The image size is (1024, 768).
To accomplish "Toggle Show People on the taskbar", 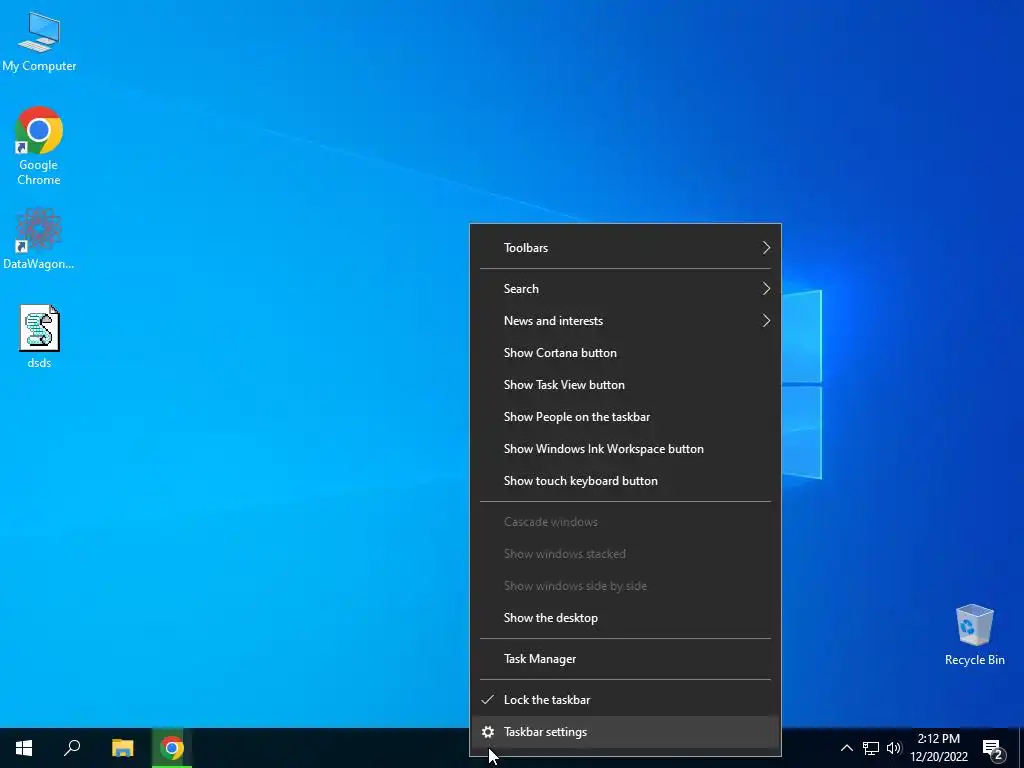I will click(x=625, y=417).
